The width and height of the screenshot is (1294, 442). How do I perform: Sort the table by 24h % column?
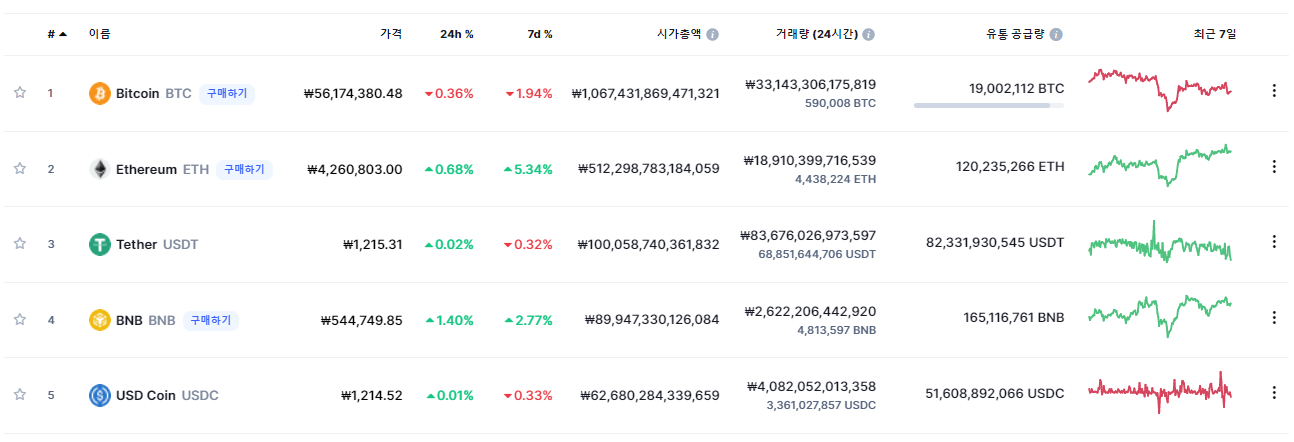tap(457, 34)
